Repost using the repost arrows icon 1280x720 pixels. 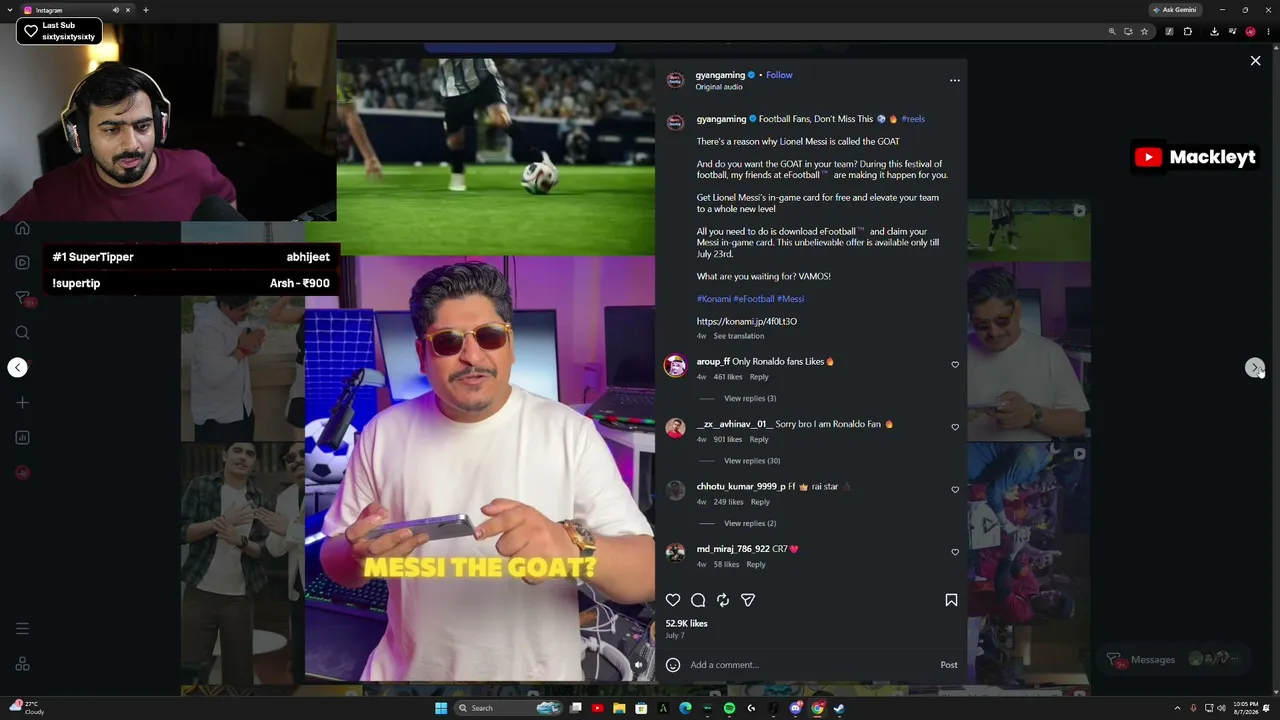(723, 600)
